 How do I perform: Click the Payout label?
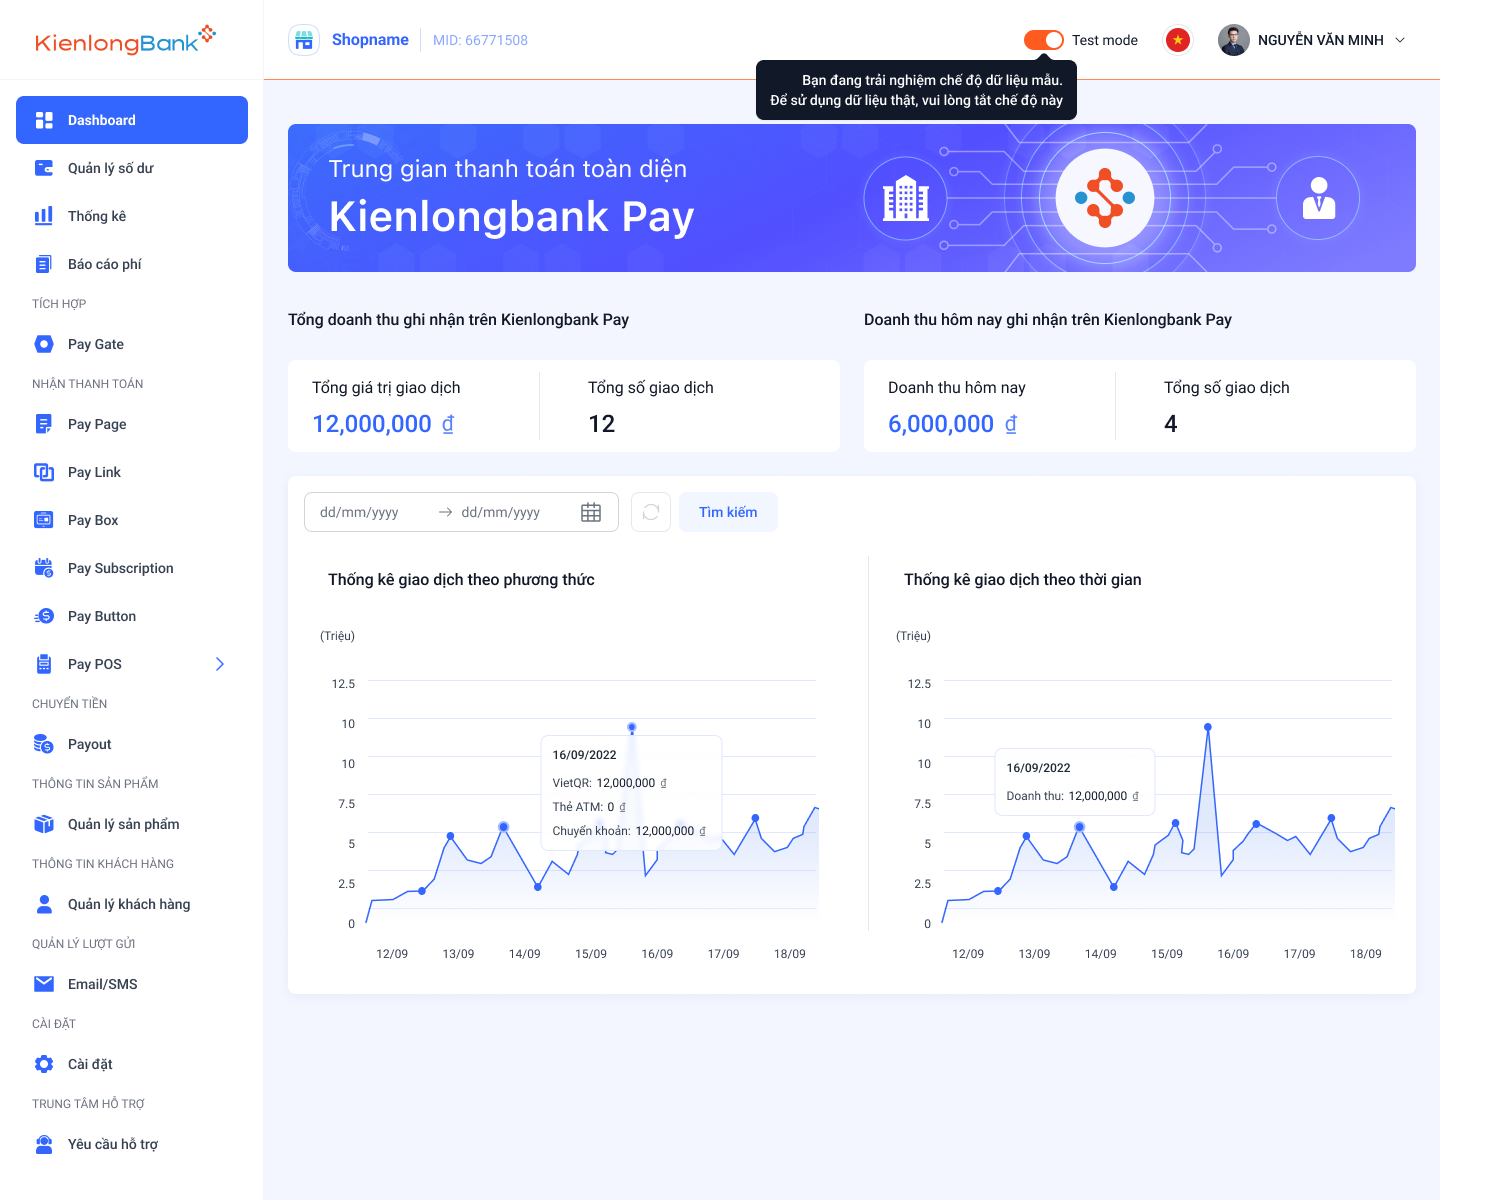tap(90, 744)
